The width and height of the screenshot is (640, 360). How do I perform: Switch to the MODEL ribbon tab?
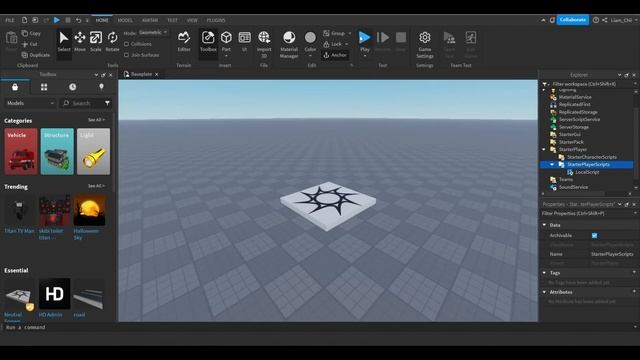125,20
